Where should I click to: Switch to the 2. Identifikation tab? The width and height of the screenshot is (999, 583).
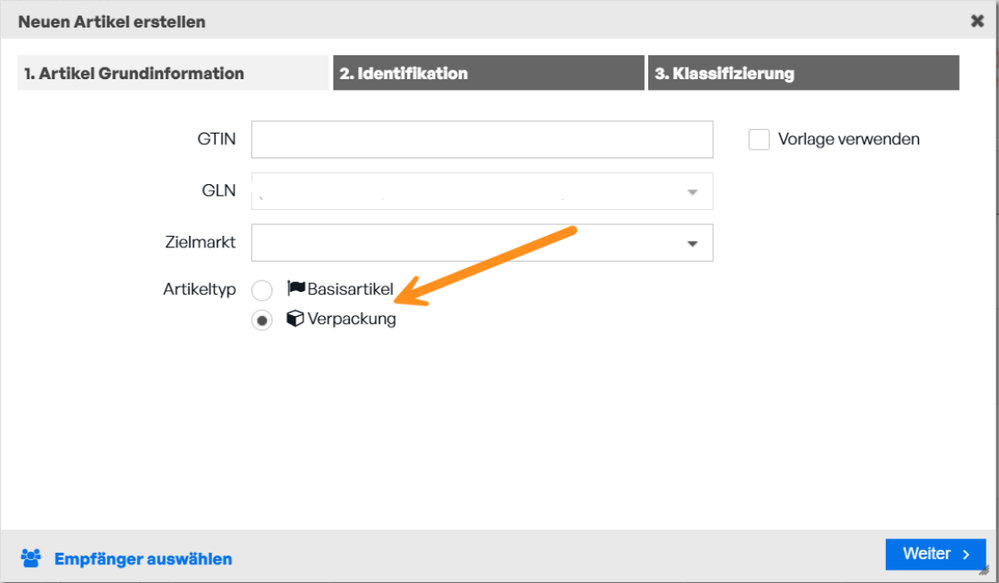(x=489, y=73)
